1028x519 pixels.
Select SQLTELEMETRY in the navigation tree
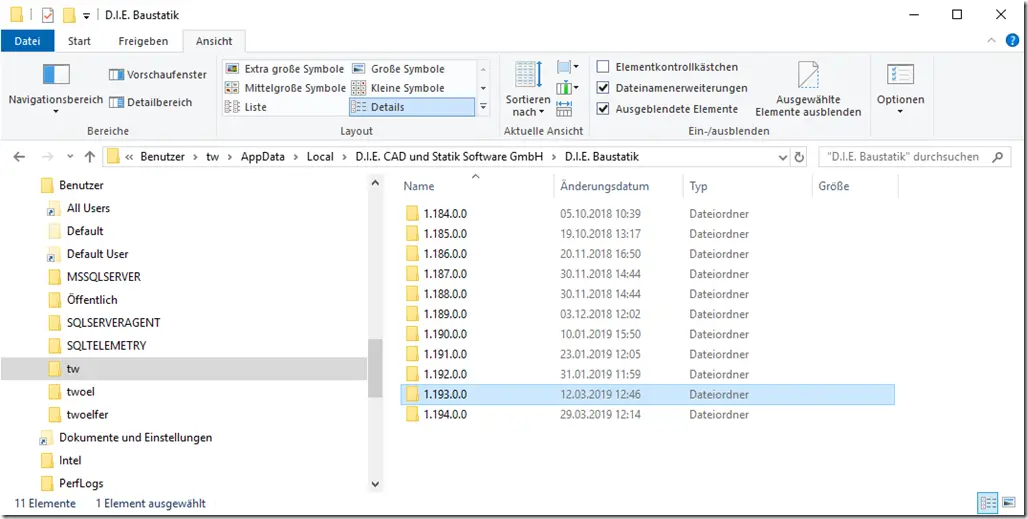pos(106,345)
